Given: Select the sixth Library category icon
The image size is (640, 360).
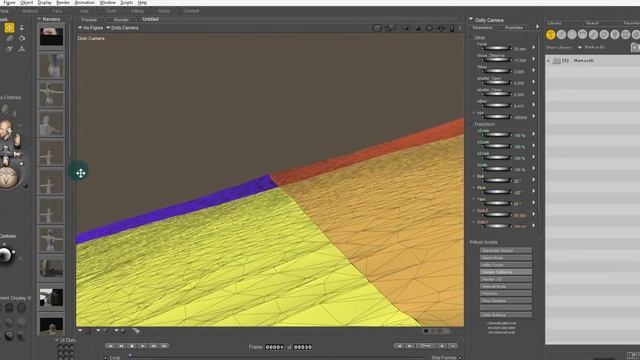Looking at the screenshot, I should (604, 35).
